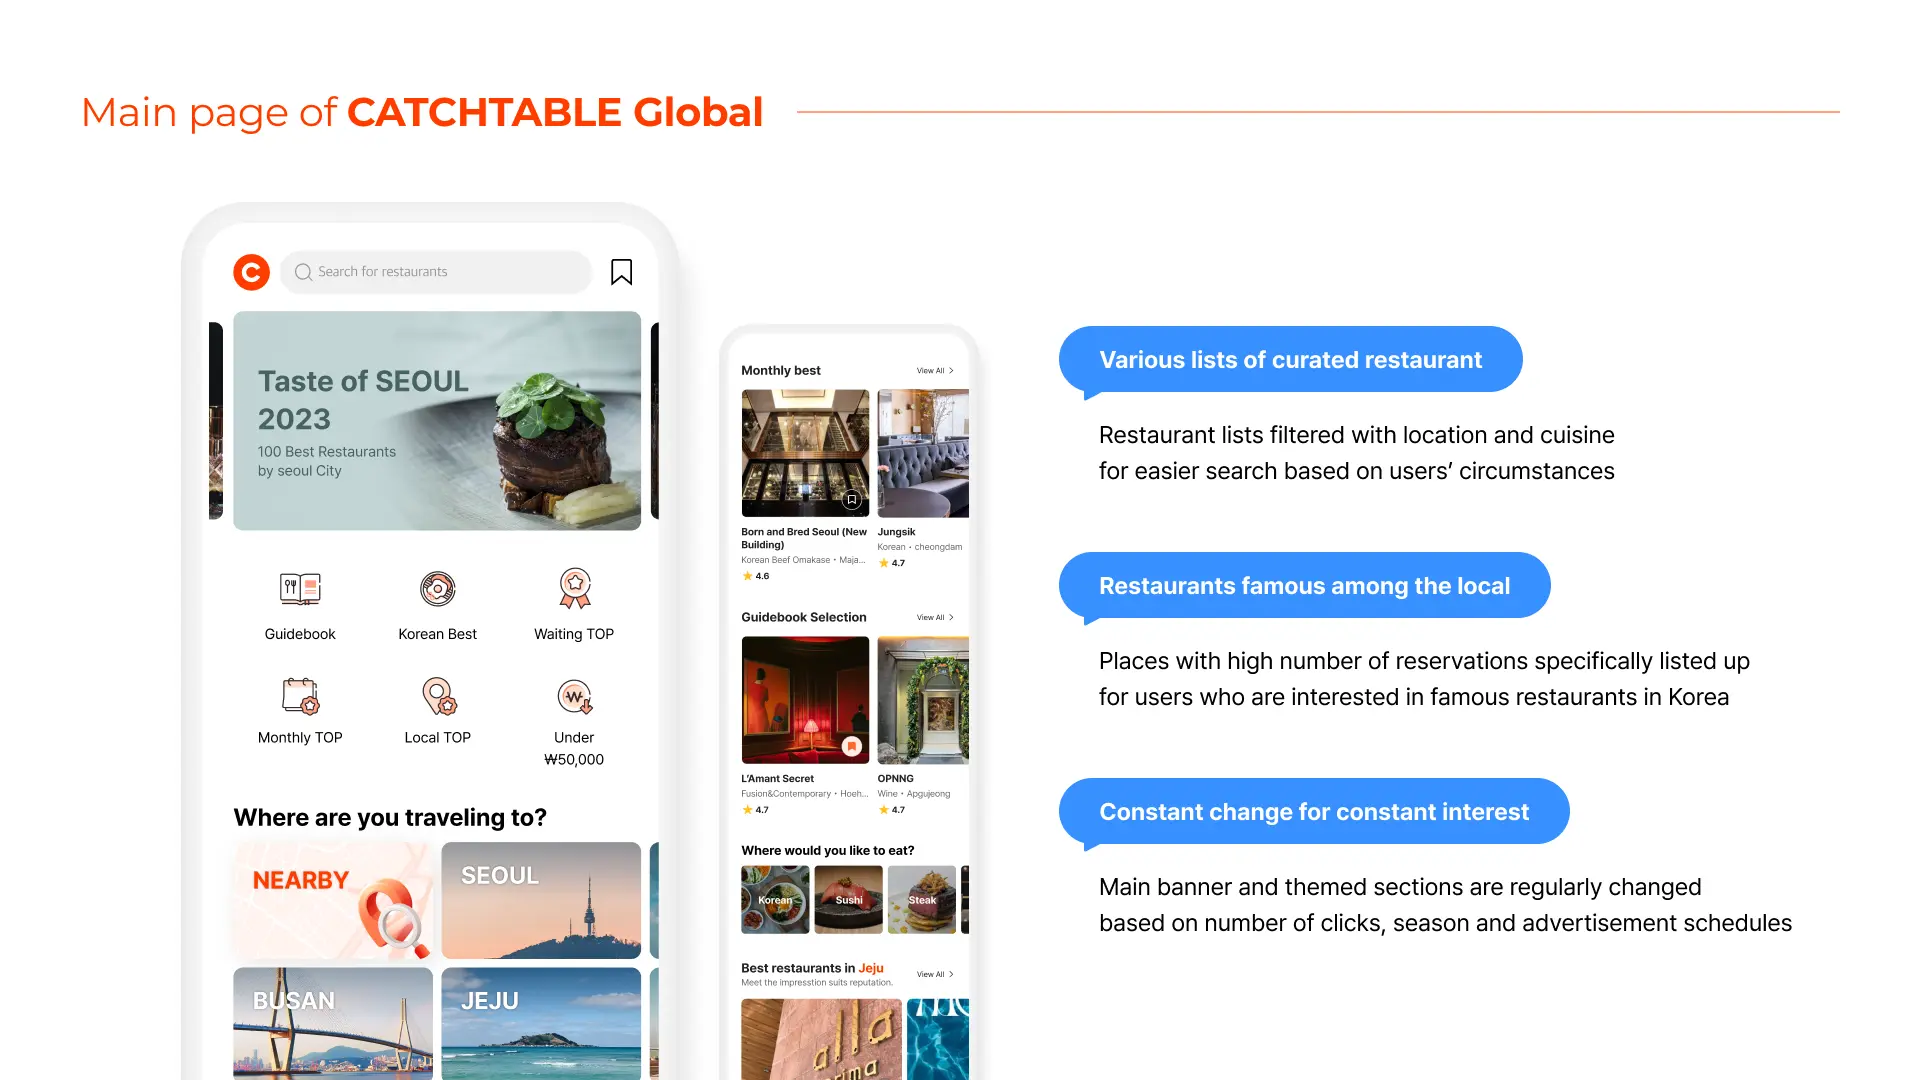Select the Monthly TOP calendar icon
This screenshot has height=1080, width=1920.
pyautogui.click(x=300, y=695)
